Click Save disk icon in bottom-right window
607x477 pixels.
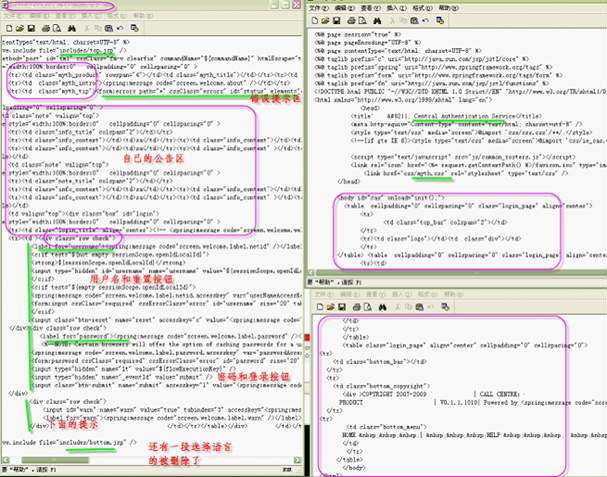coord(342,307)
